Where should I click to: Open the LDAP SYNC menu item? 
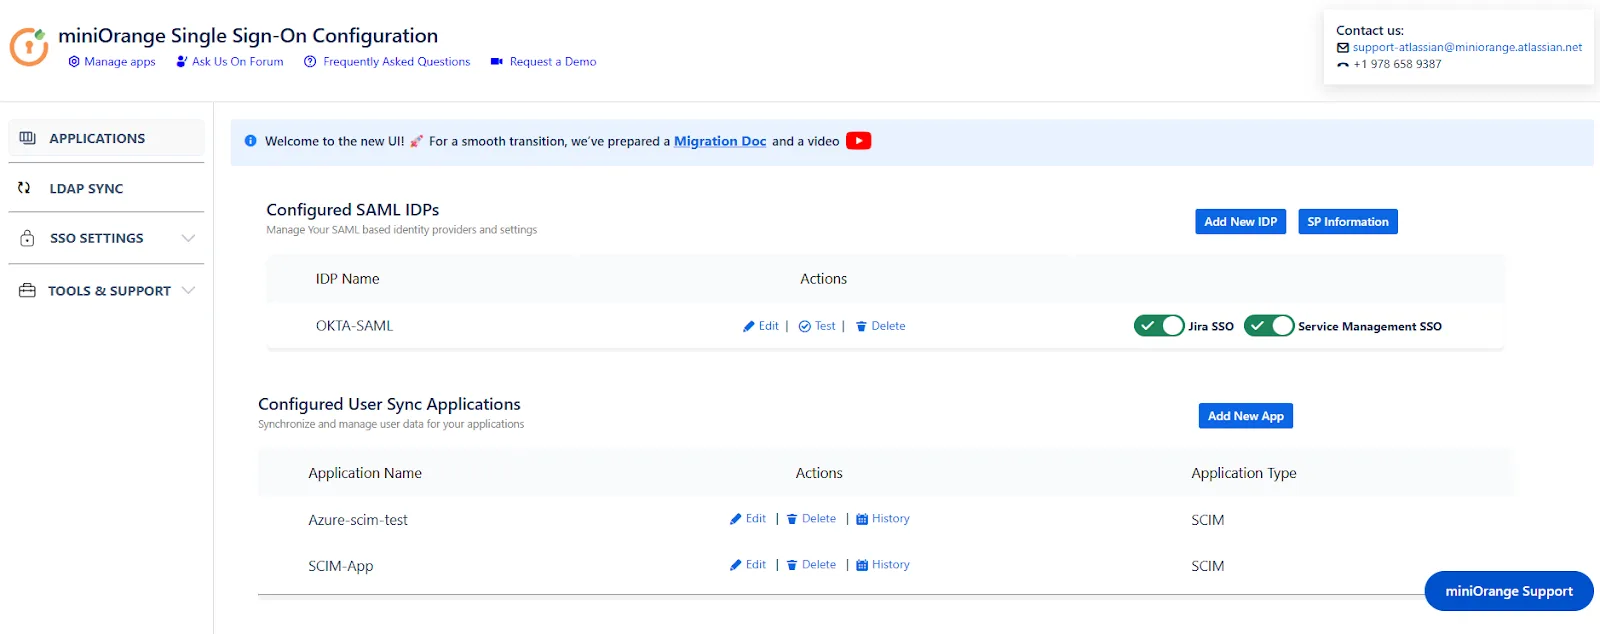[106, 188]
